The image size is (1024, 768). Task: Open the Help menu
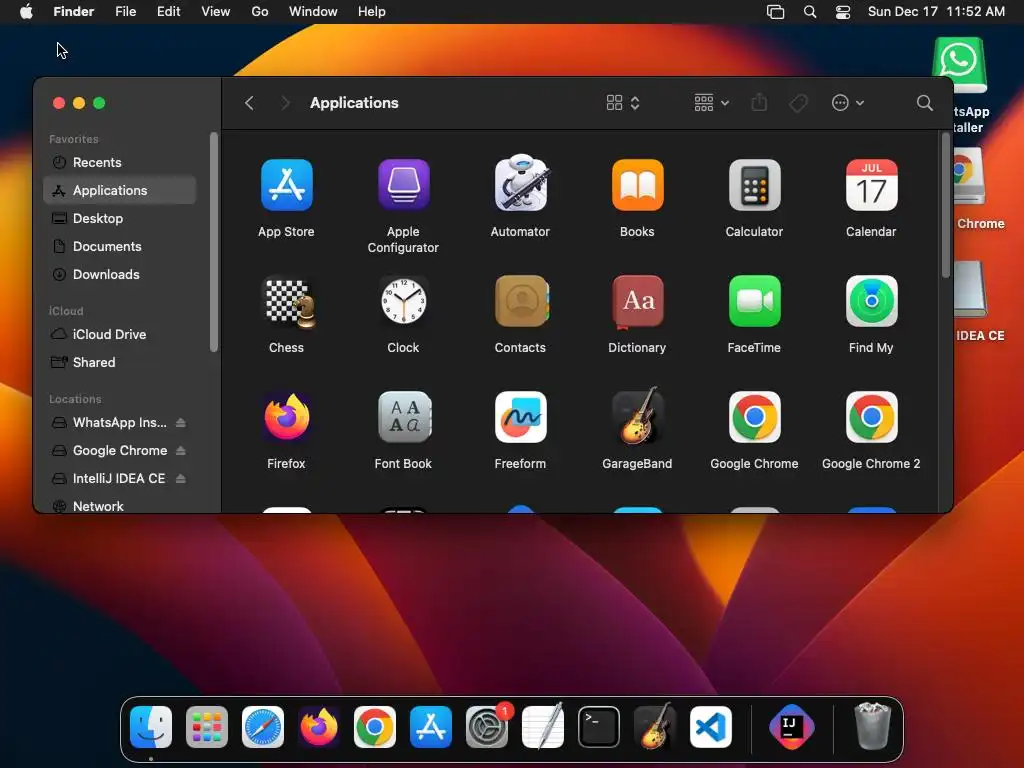coord(372,12)
